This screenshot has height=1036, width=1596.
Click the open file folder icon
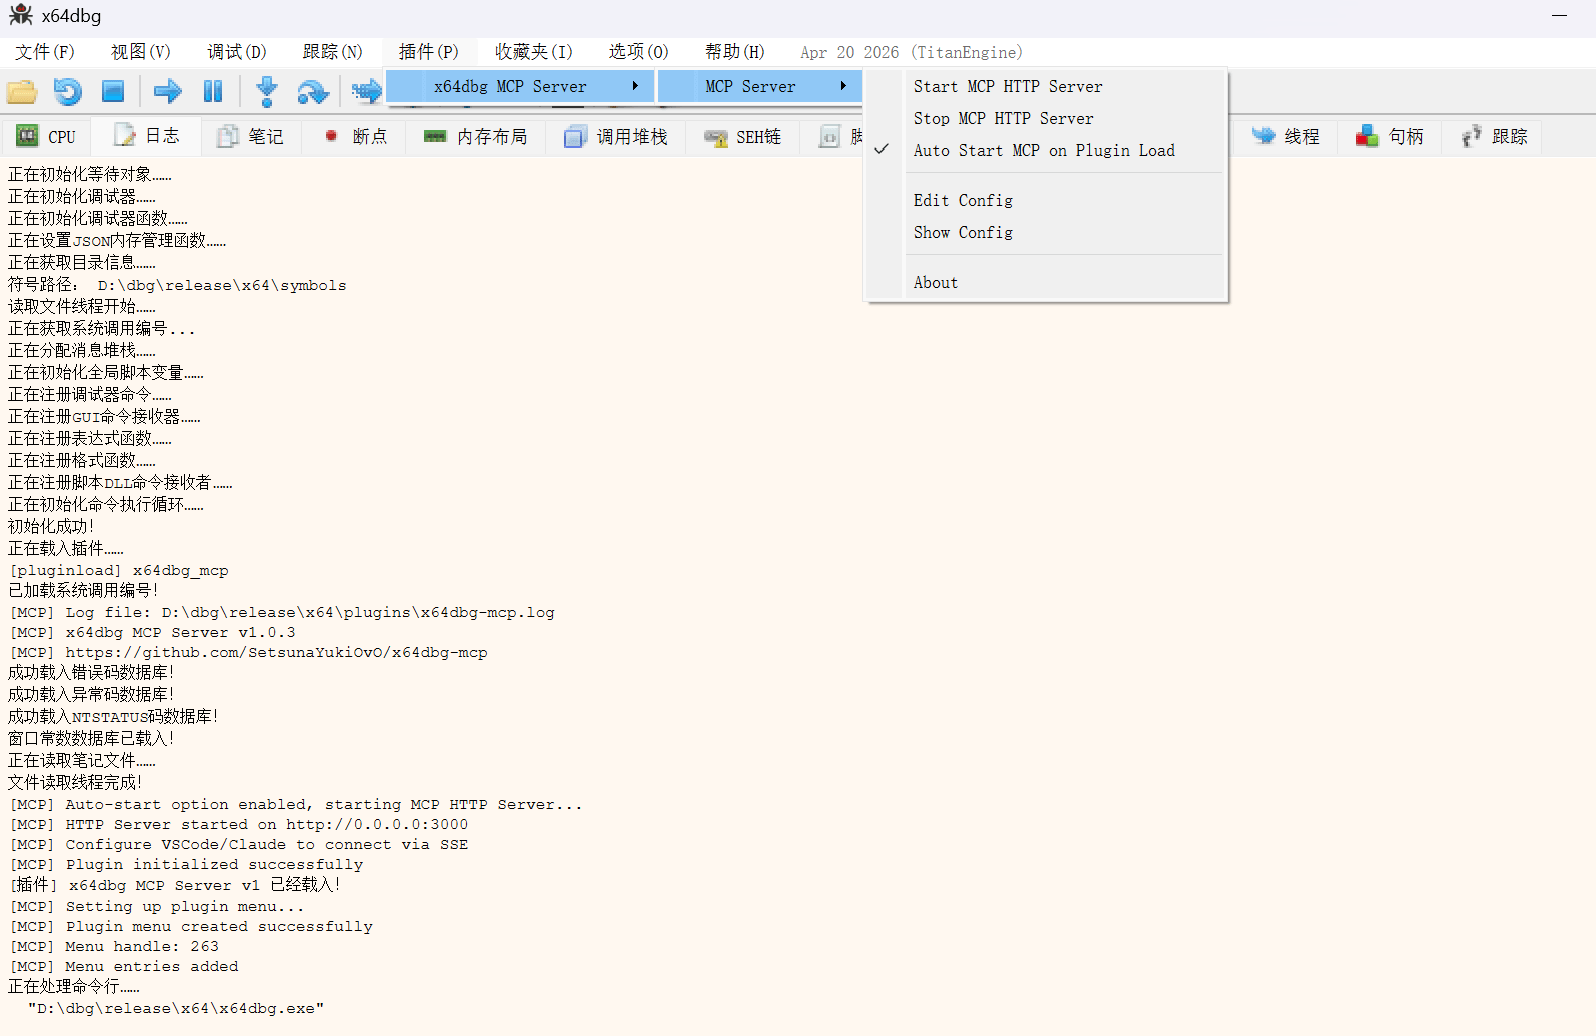coord(22,92)
